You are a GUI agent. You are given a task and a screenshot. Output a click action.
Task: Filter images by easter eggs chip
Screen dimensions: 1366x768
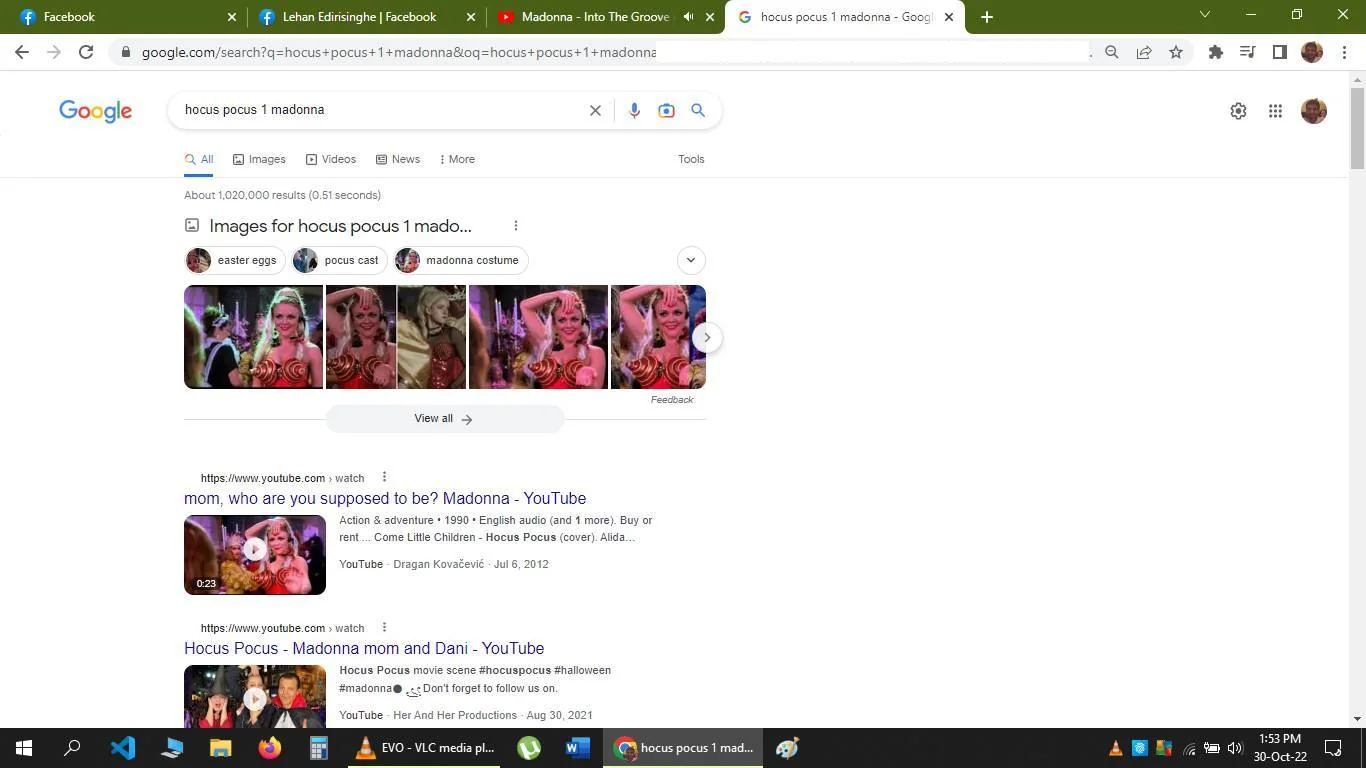click(235, 260)
